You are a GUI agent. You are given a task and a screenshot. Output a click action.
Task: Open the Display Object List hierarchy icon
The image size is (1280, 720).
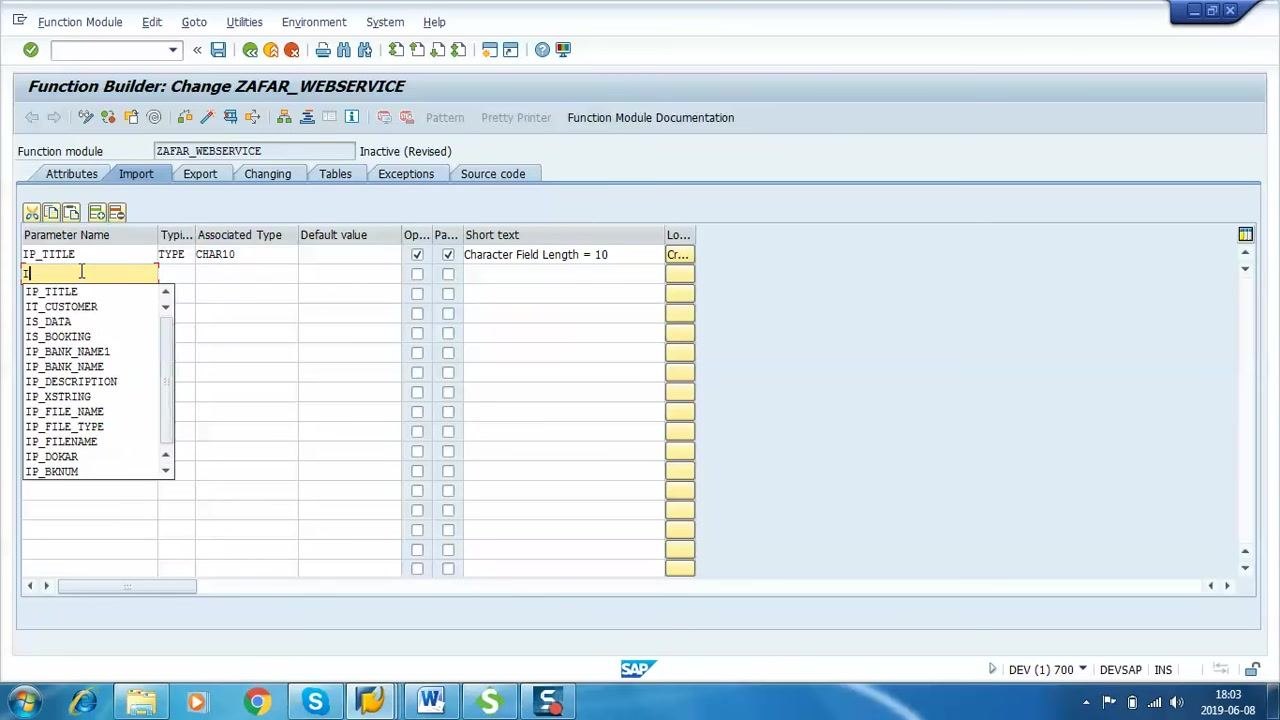pos(285,117)
